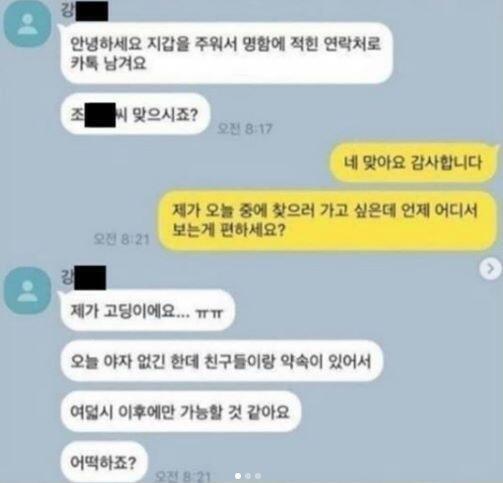Select the '씨 맞으시죠?' message bubble
The image size is (503, 483).
tap(135, 114)
